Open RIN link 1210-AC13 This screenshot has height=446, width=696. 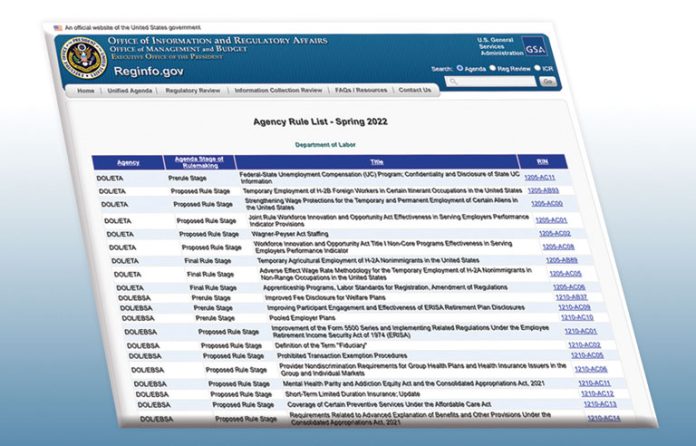[x=600, y=404]
